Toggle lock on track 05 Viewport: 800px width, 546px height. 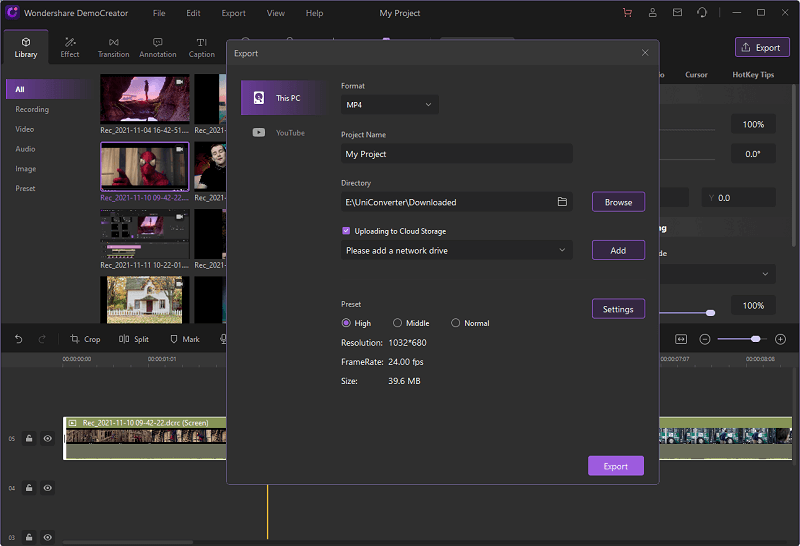29,438
